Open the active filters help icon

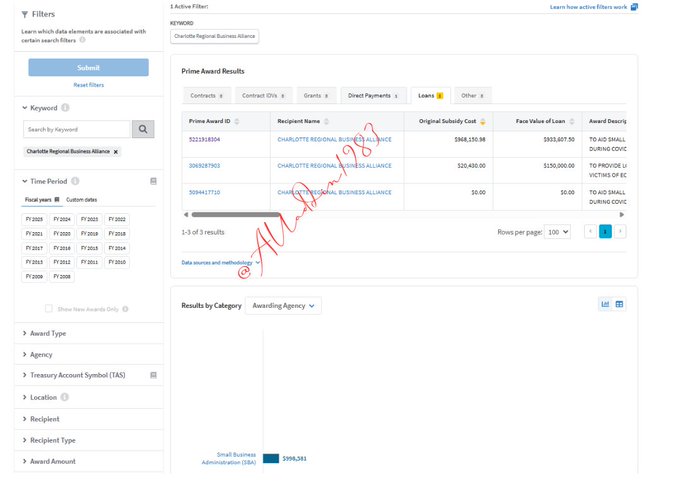coord(634,7)
